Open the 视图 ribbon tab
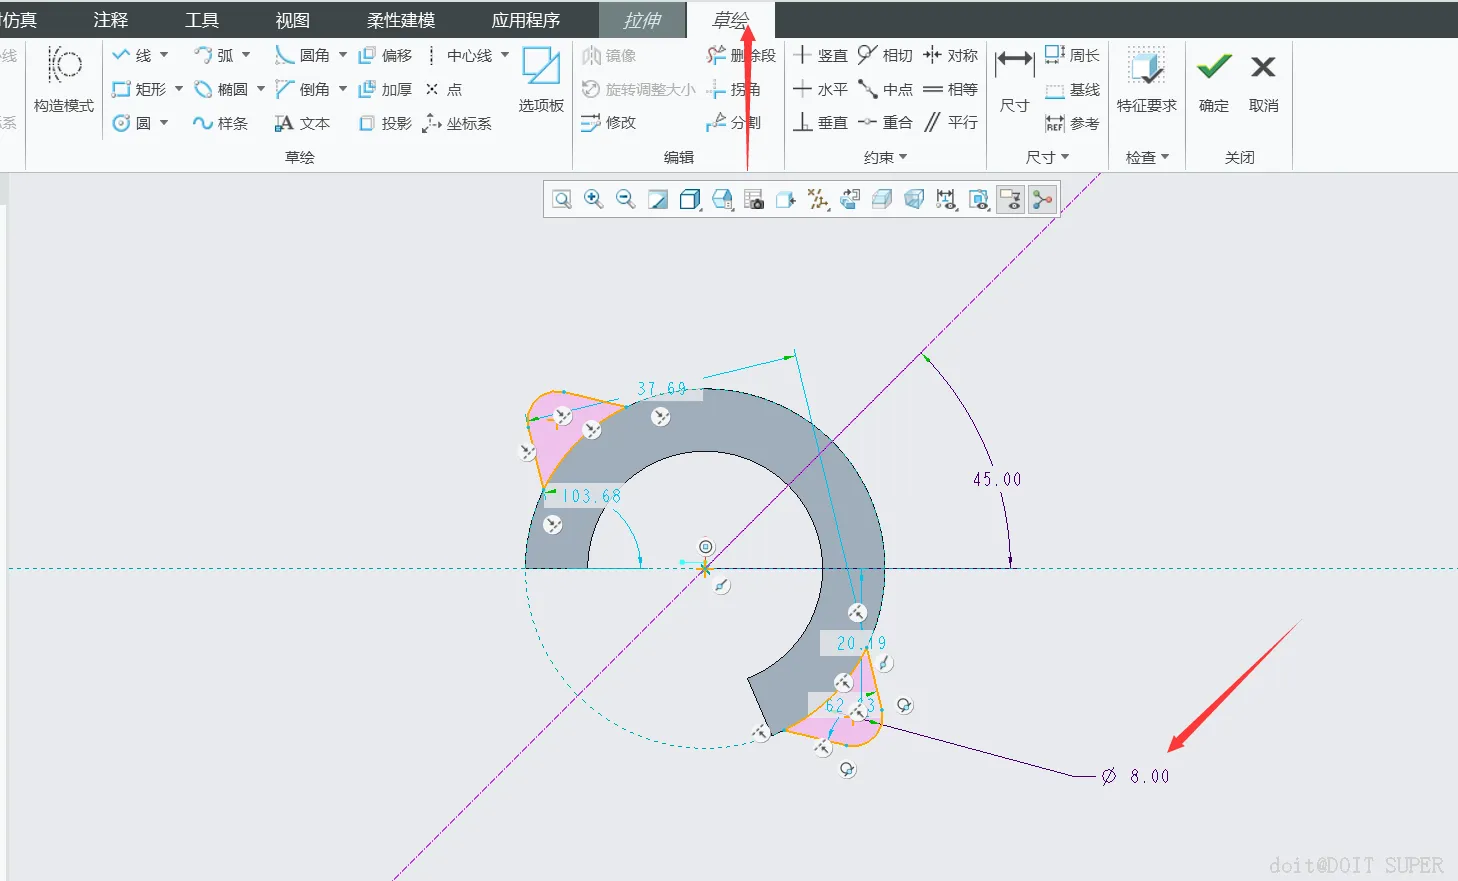 pos(293,20)
